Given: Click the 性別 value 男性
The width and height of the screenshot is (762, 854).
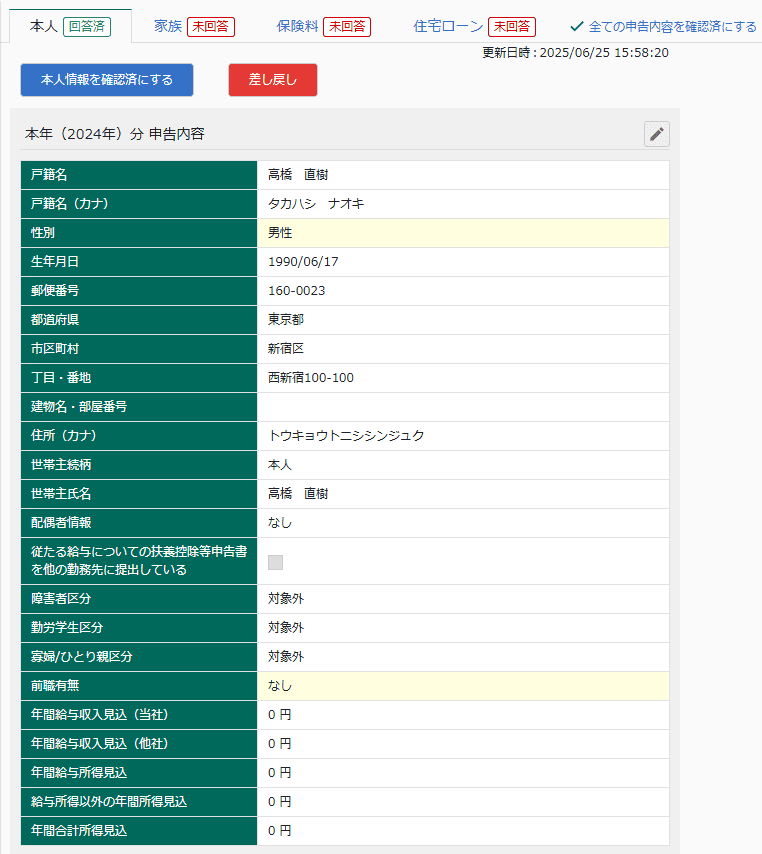Looking at the screenshot, I should click(280, 233).
